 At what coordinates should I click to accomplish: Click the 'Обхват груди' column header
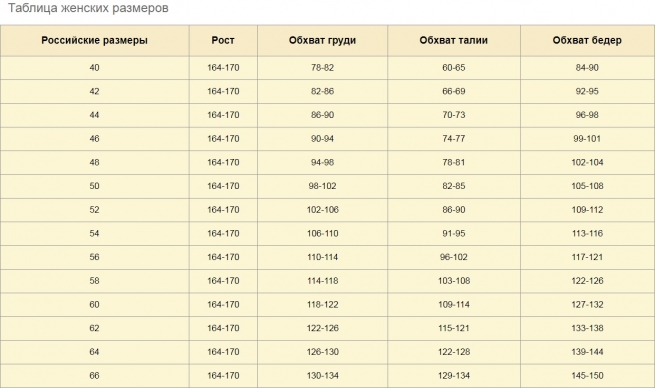pyautogui.click(x=322, y=41)
